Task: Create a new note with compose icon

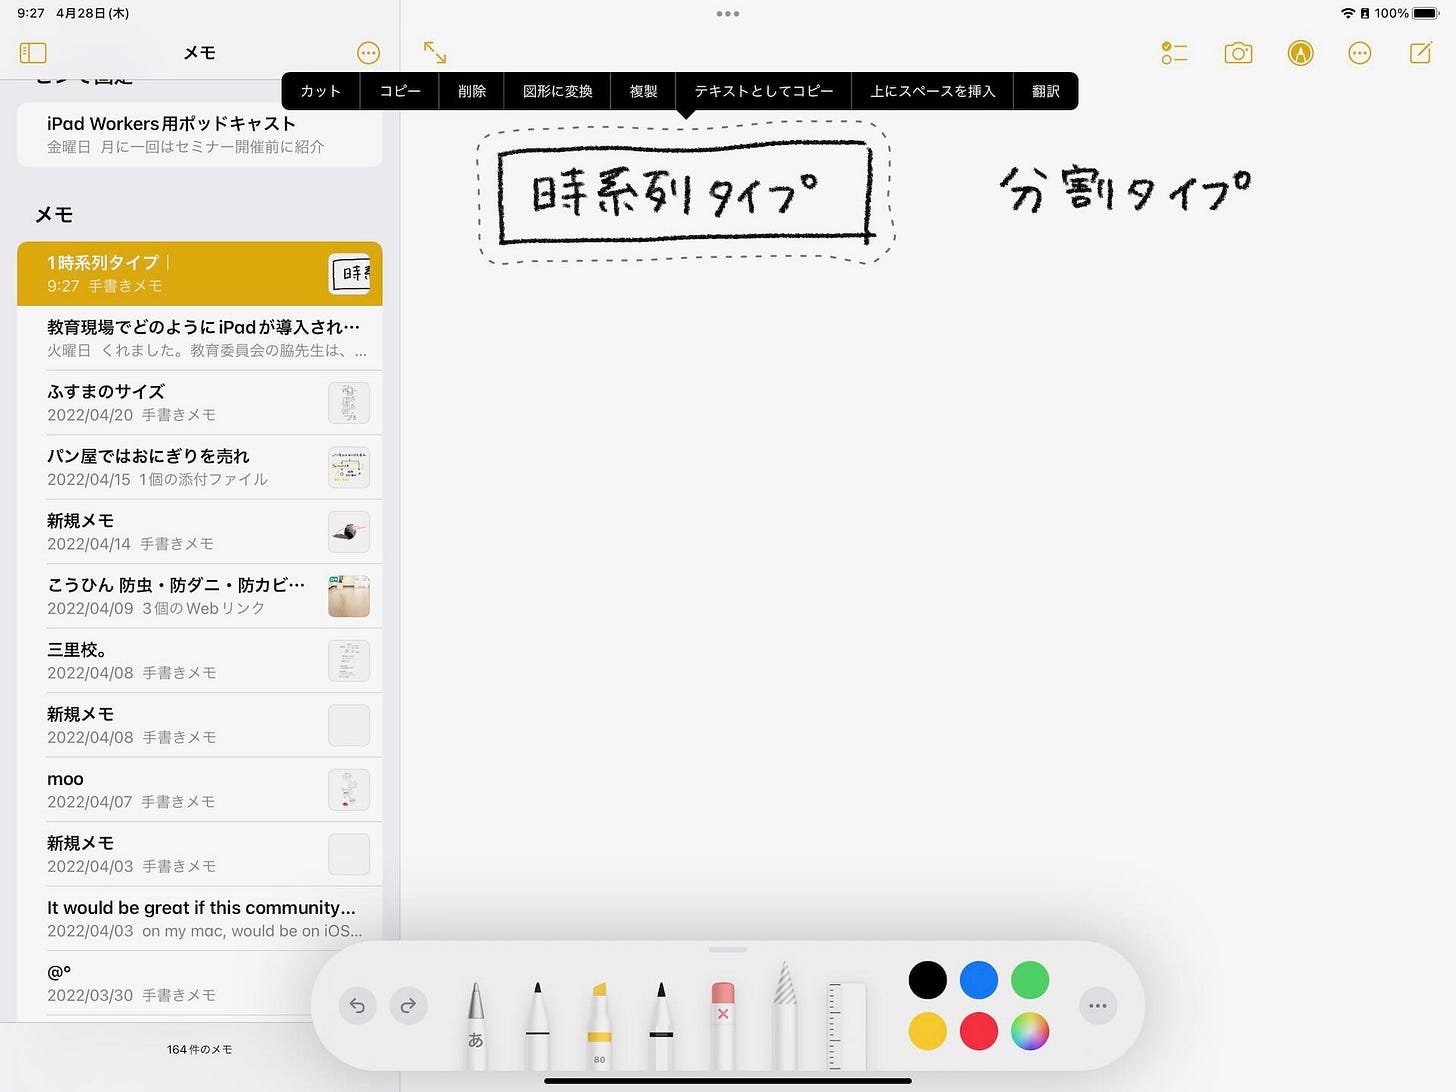Action: point(1421,53)
